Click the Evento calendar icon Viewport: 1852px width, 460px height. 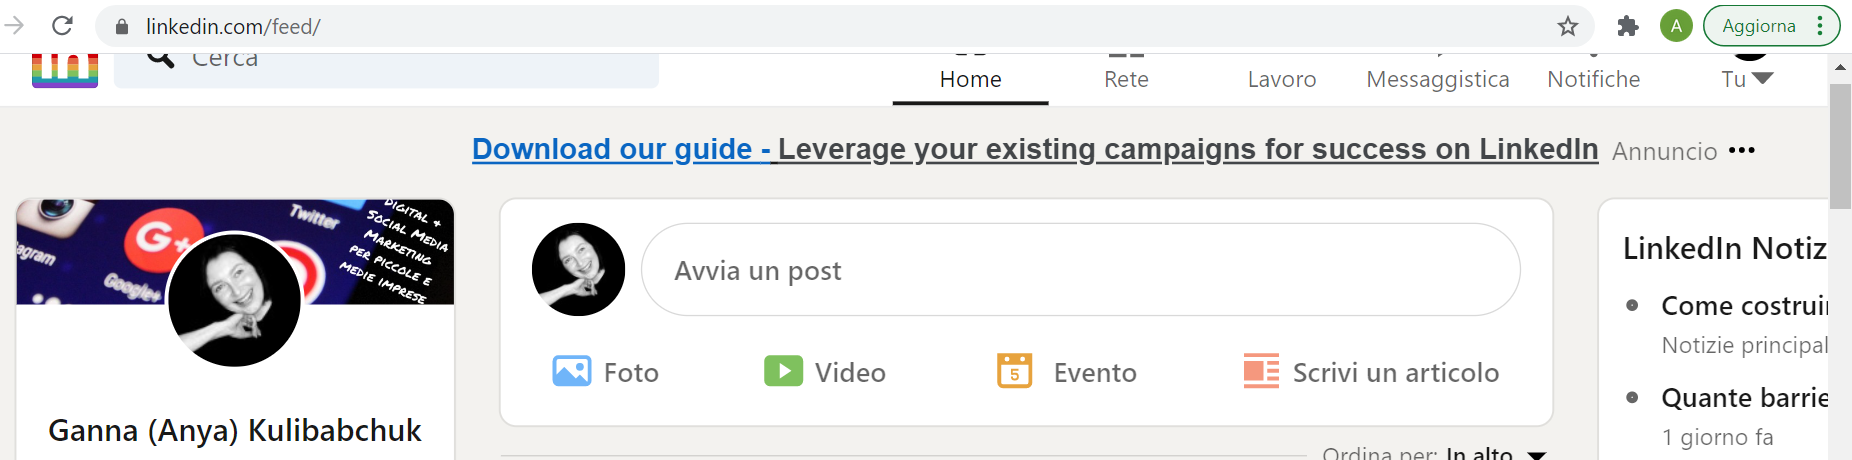[x=1014, y=371]
